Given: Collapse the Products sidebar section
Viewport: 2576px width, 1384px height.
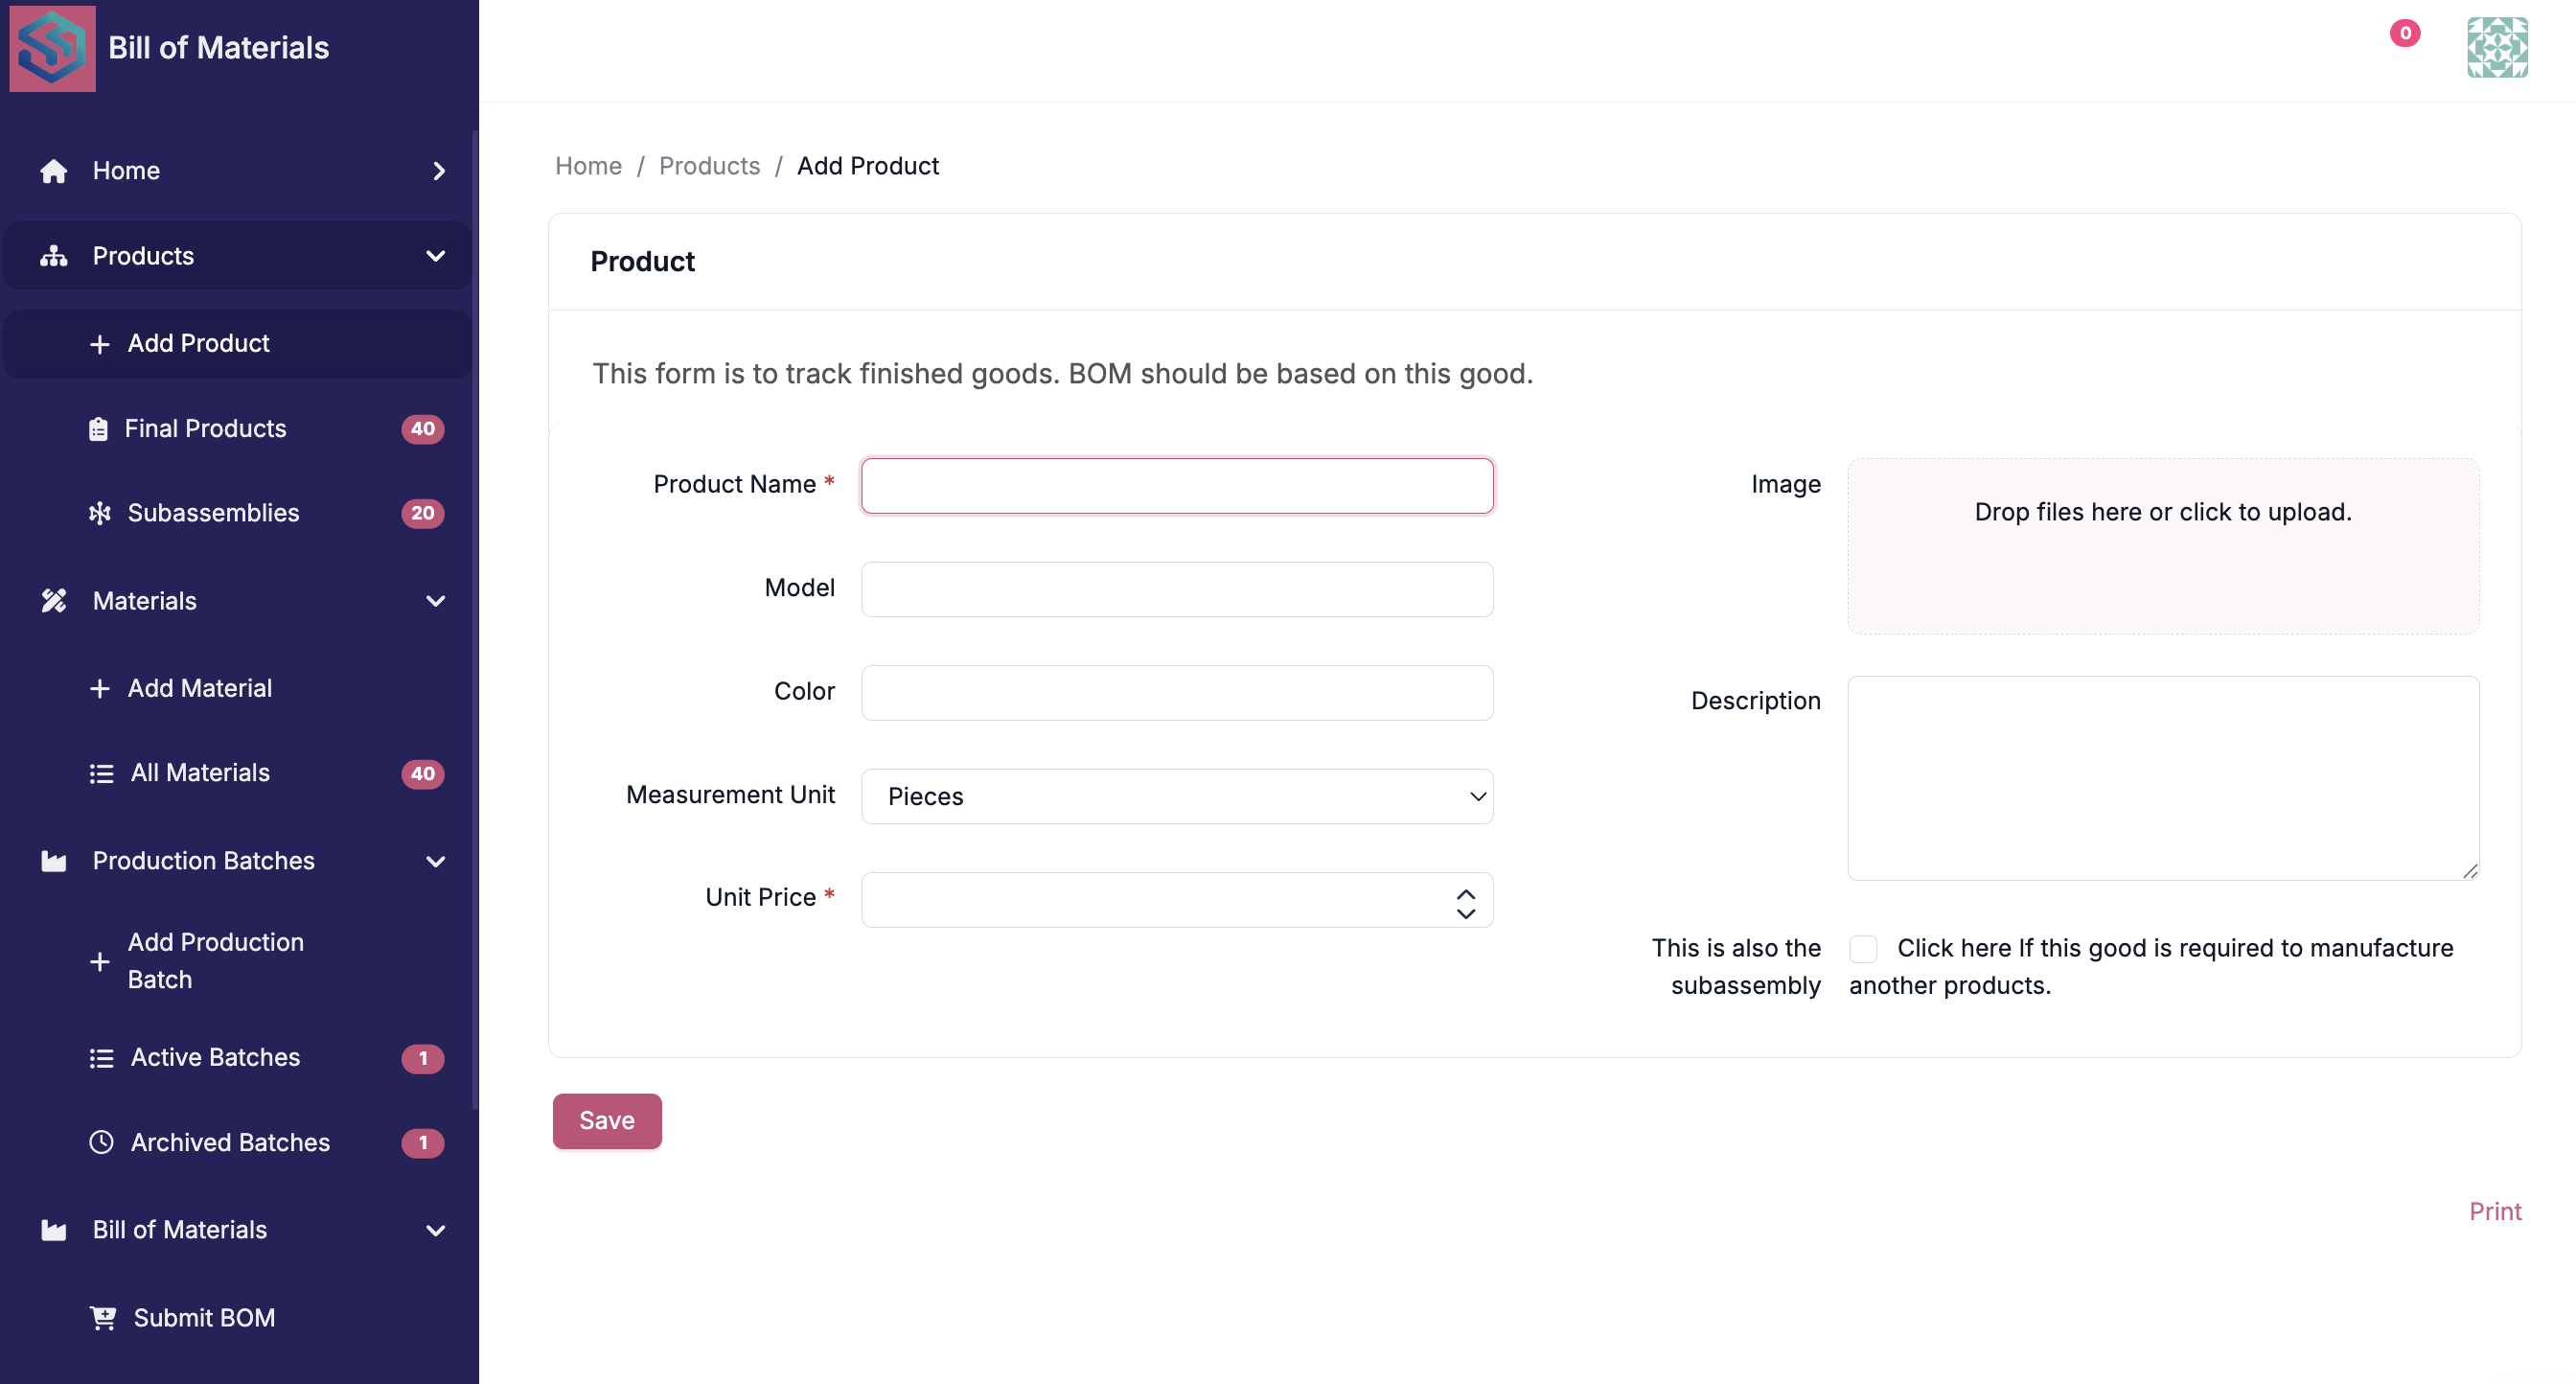Looking at the screenshot, I should 436,256.
